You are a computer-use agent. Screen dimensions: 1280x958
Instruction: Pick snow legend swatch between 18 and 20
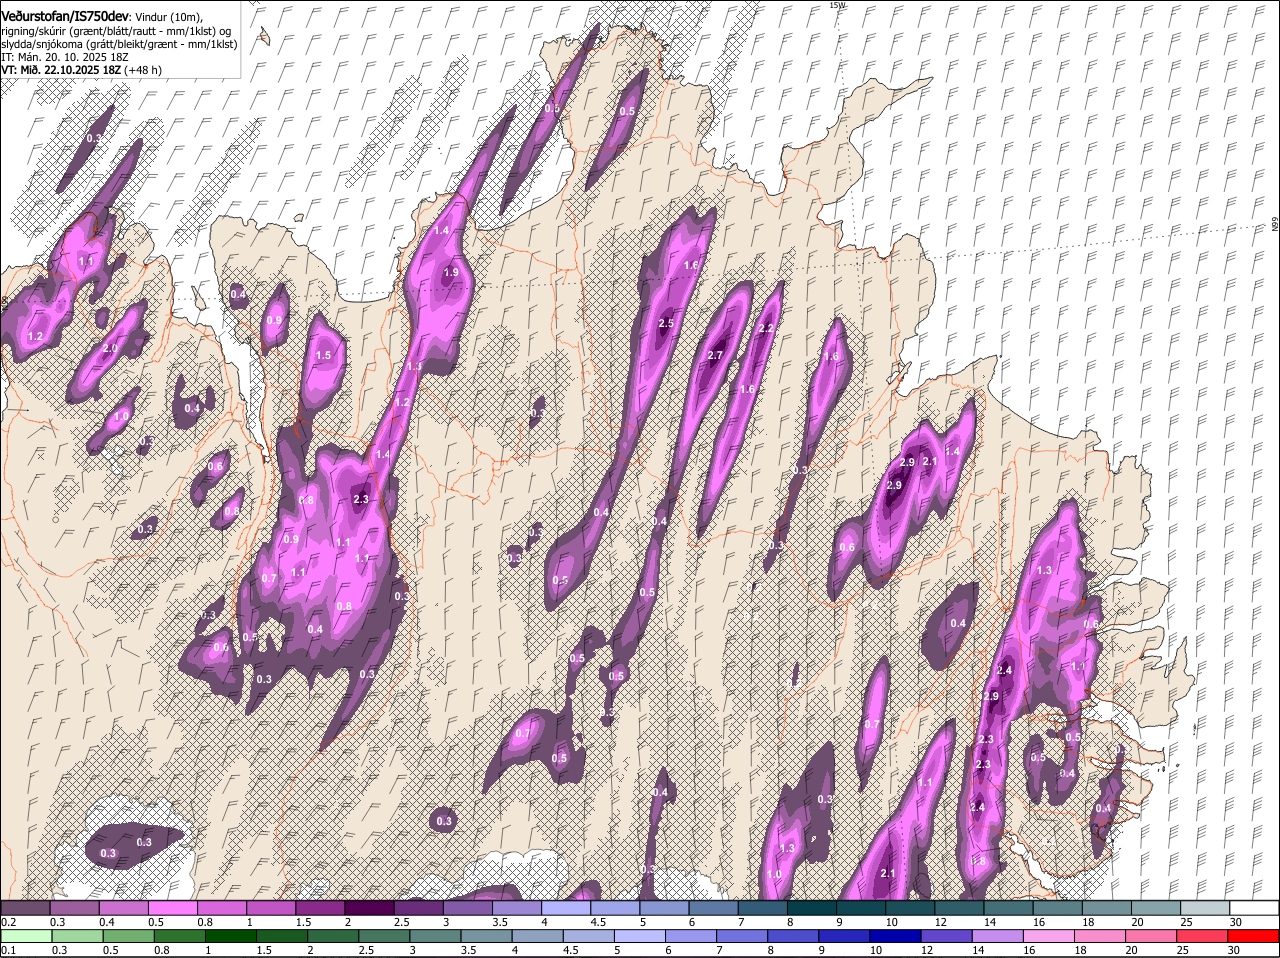(x=1106, y=908)
